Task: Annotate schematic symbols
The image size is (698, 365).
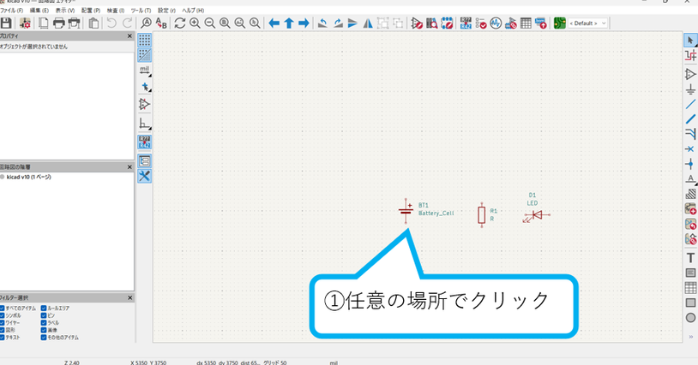Action: click(466, 23)
